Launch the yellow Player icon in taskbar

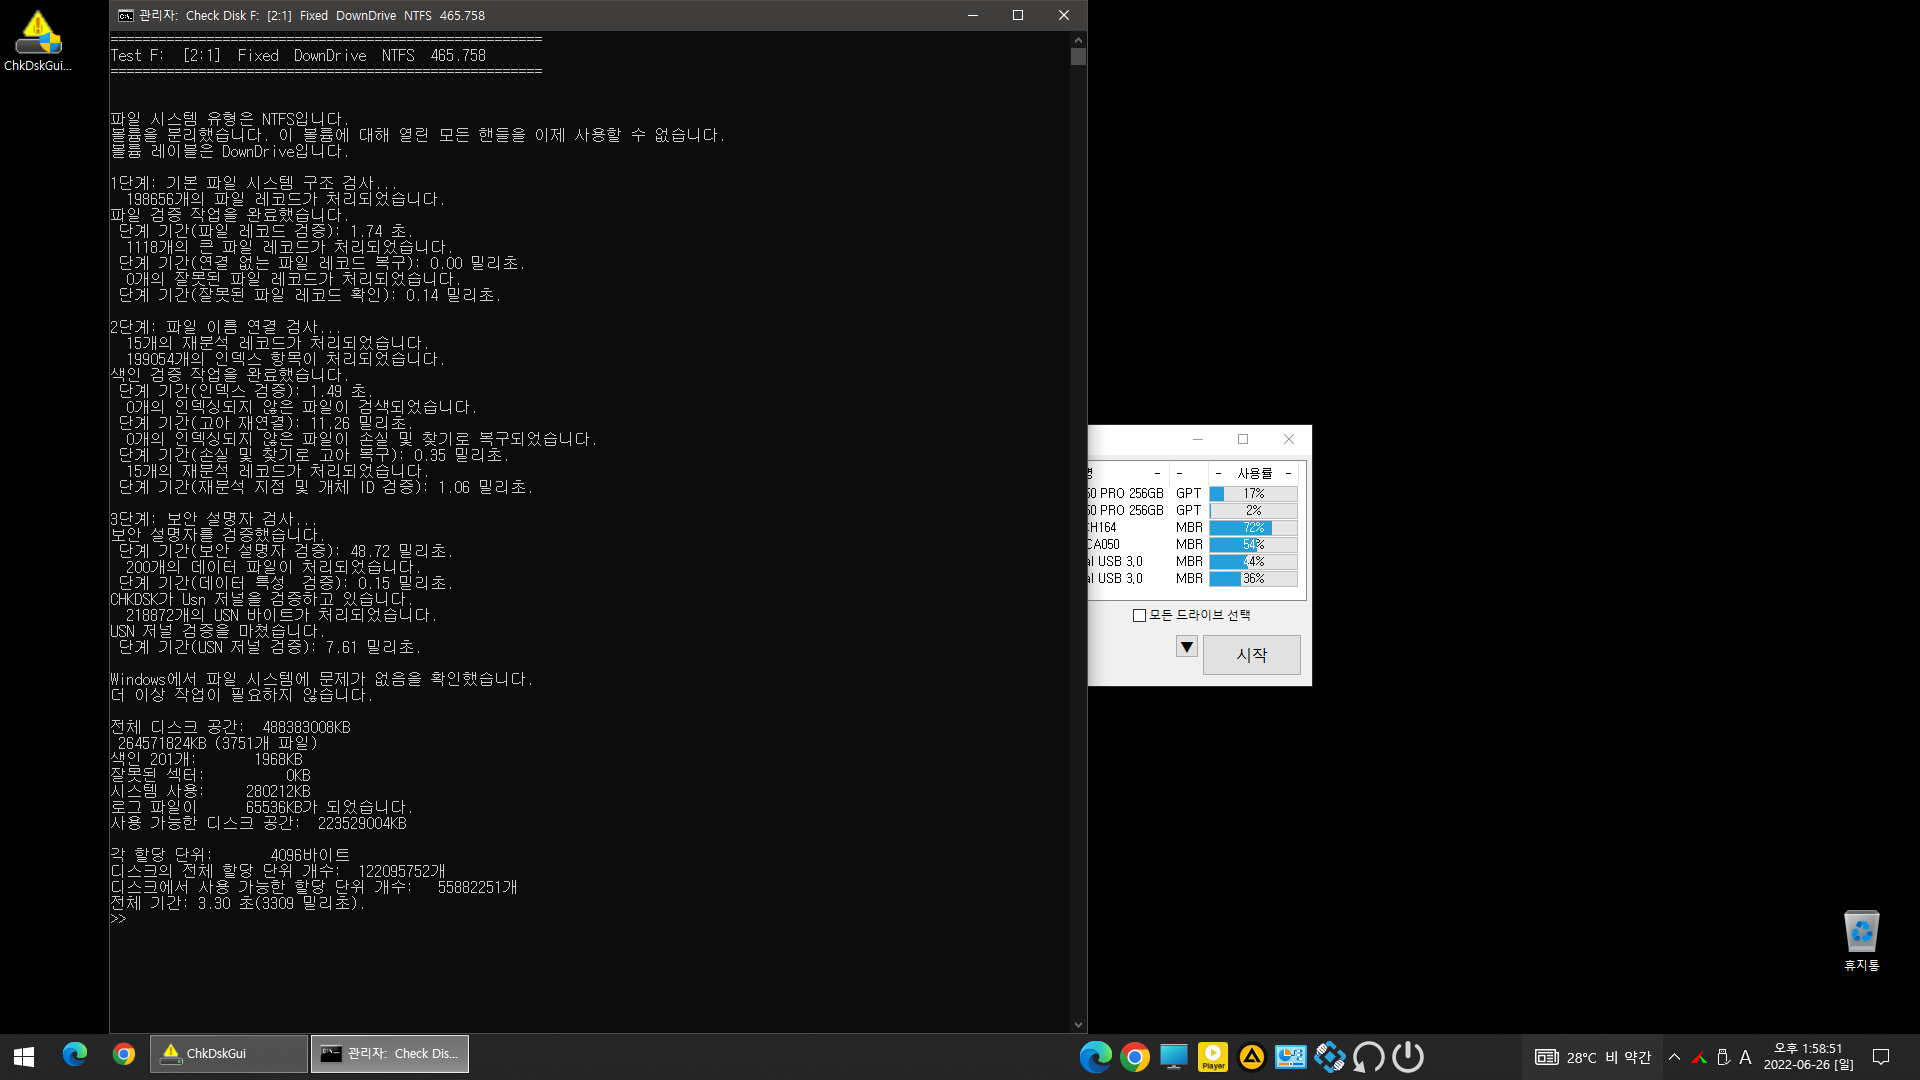click(x=1213, y=1057)
